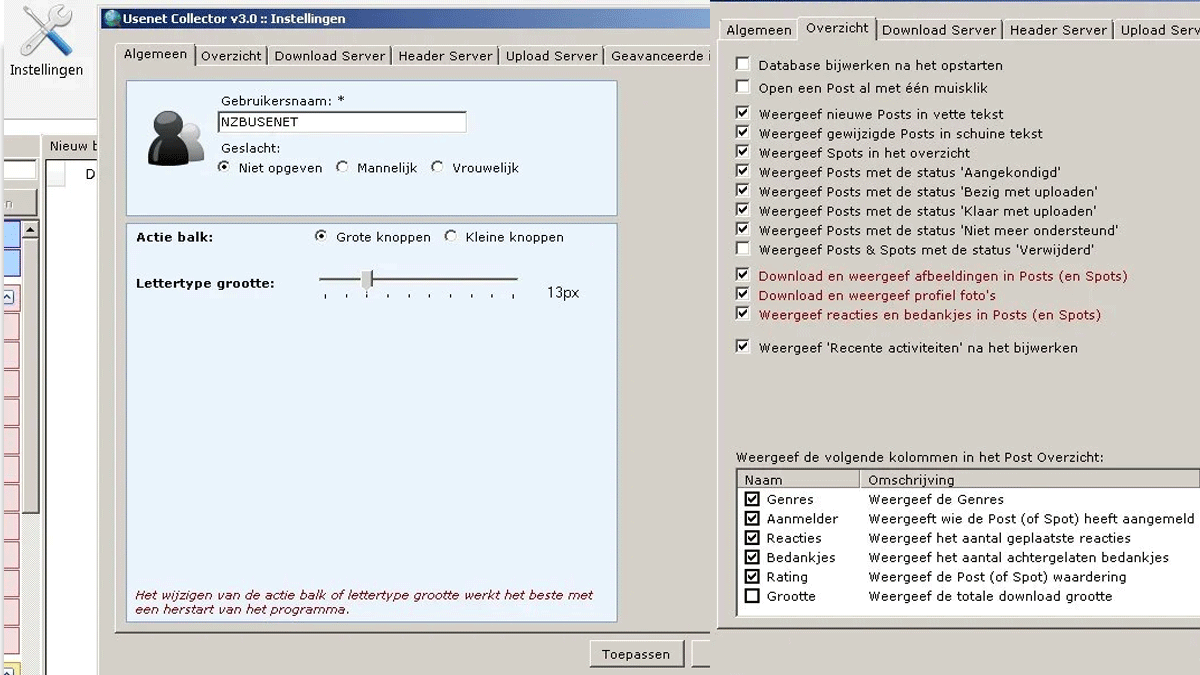Switch to the Download Server tab in left window
The image size is (1200, 675).
pyautogui.click(x=329, y=56)
